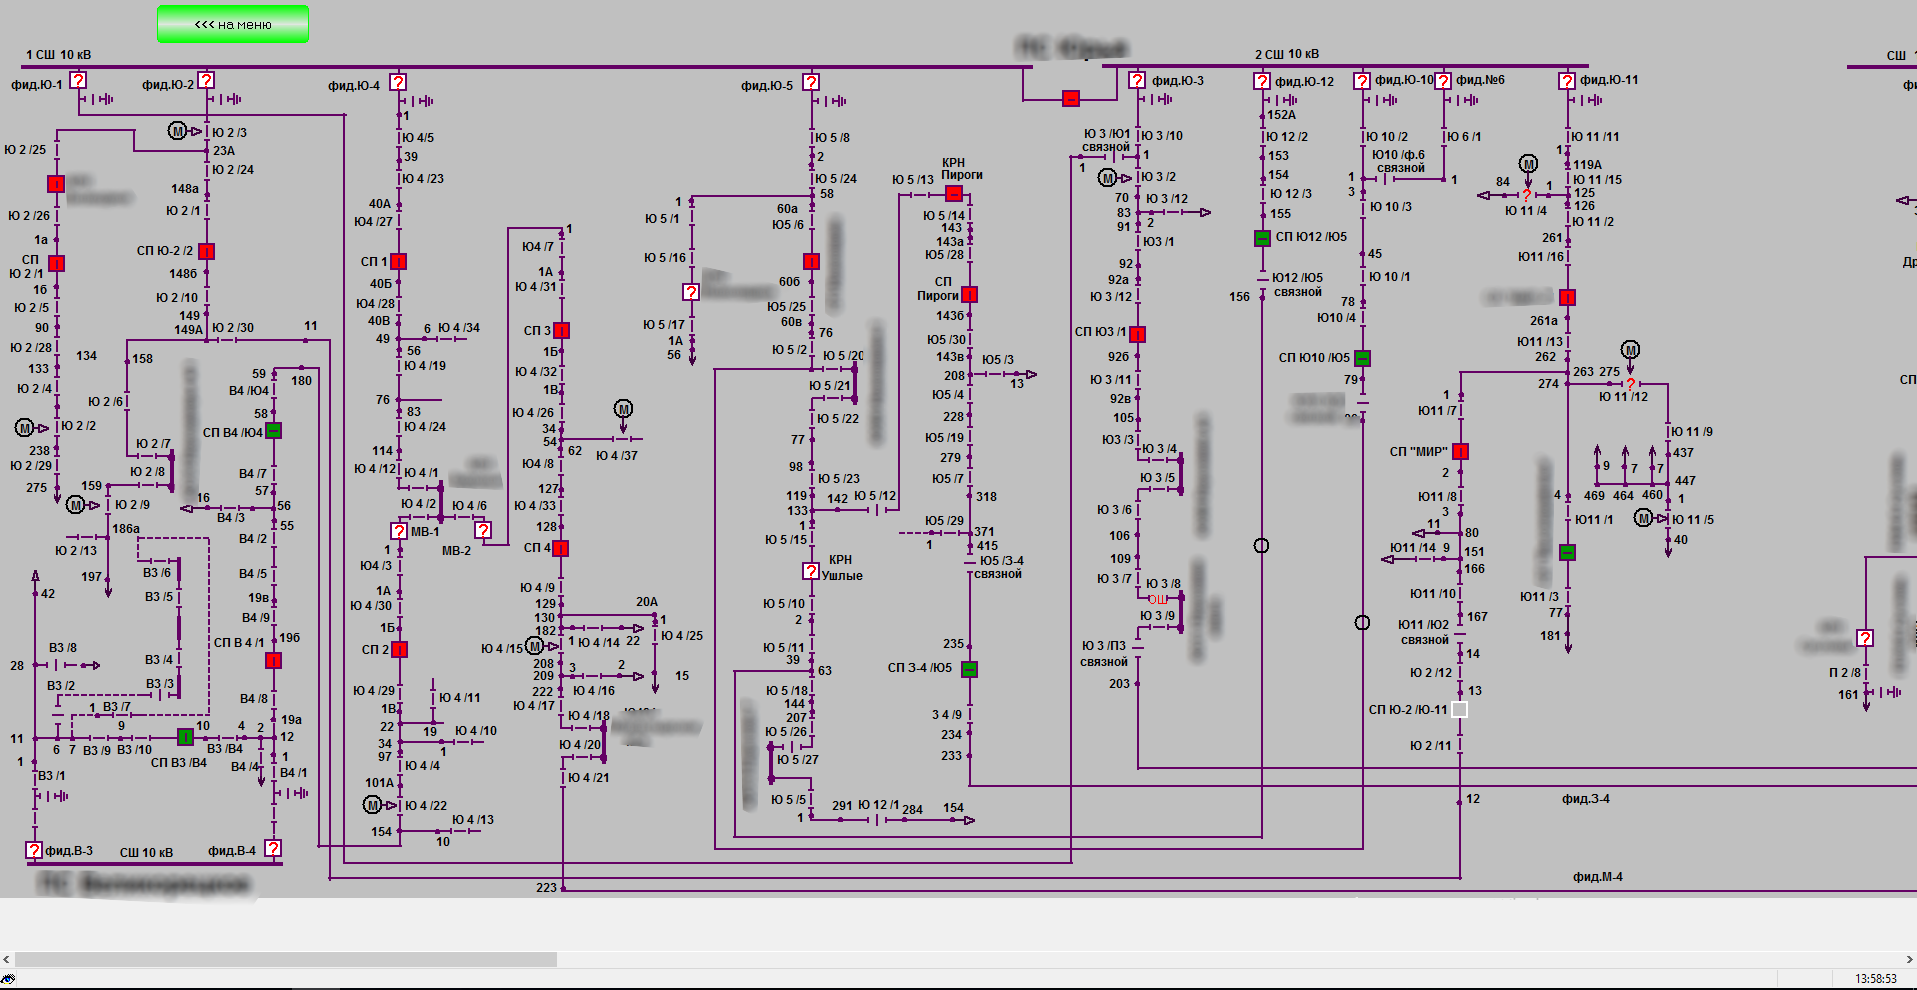Select the question-mark box above П 2/8
1917x990 pixels.
click(x=1865, y=637)
